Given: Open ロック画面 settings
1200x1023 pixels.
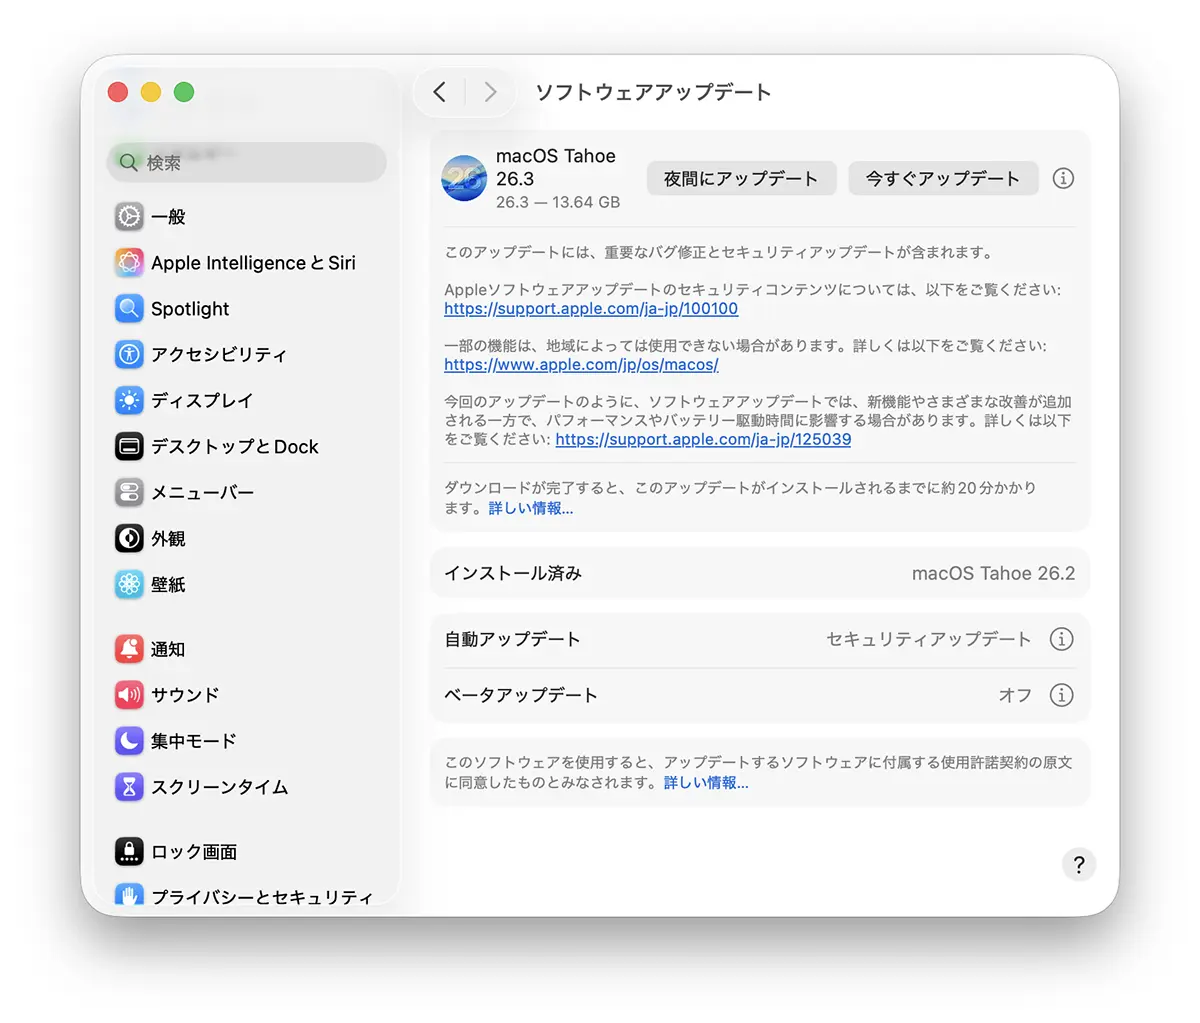Looking at the screenshot, I should (x=194, y=851).
